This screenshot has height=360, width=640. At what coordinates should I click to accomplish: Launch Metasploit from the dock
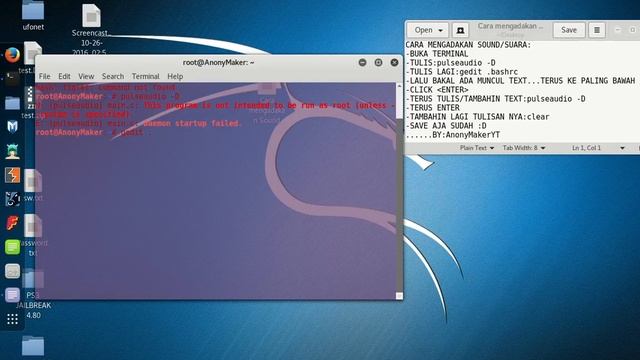pos(12,127)
